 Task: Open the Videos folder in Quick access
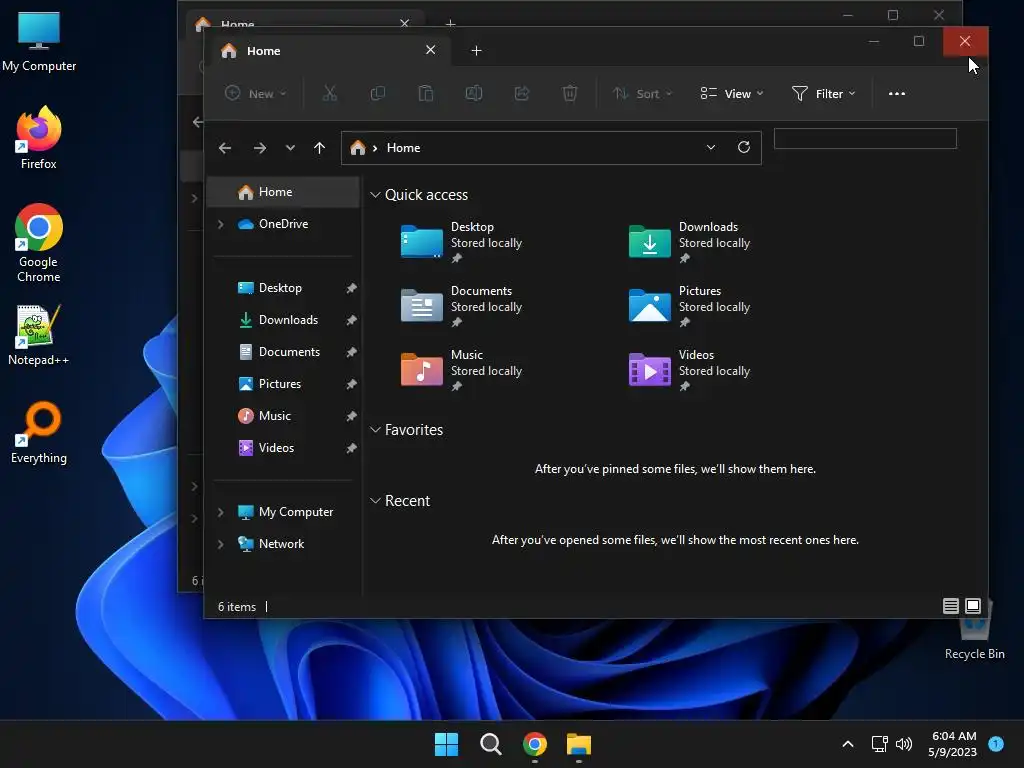pos(689,370)
